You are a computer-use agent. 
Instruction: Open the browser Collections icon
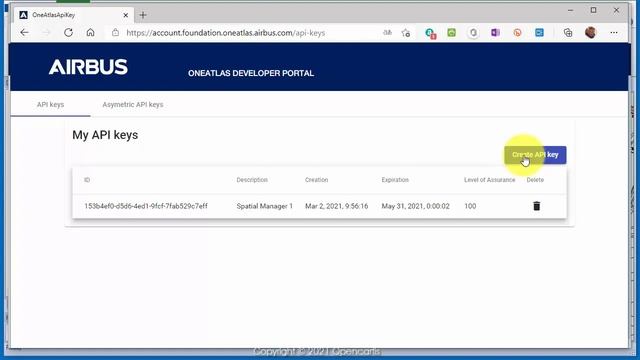coord(568,33)
